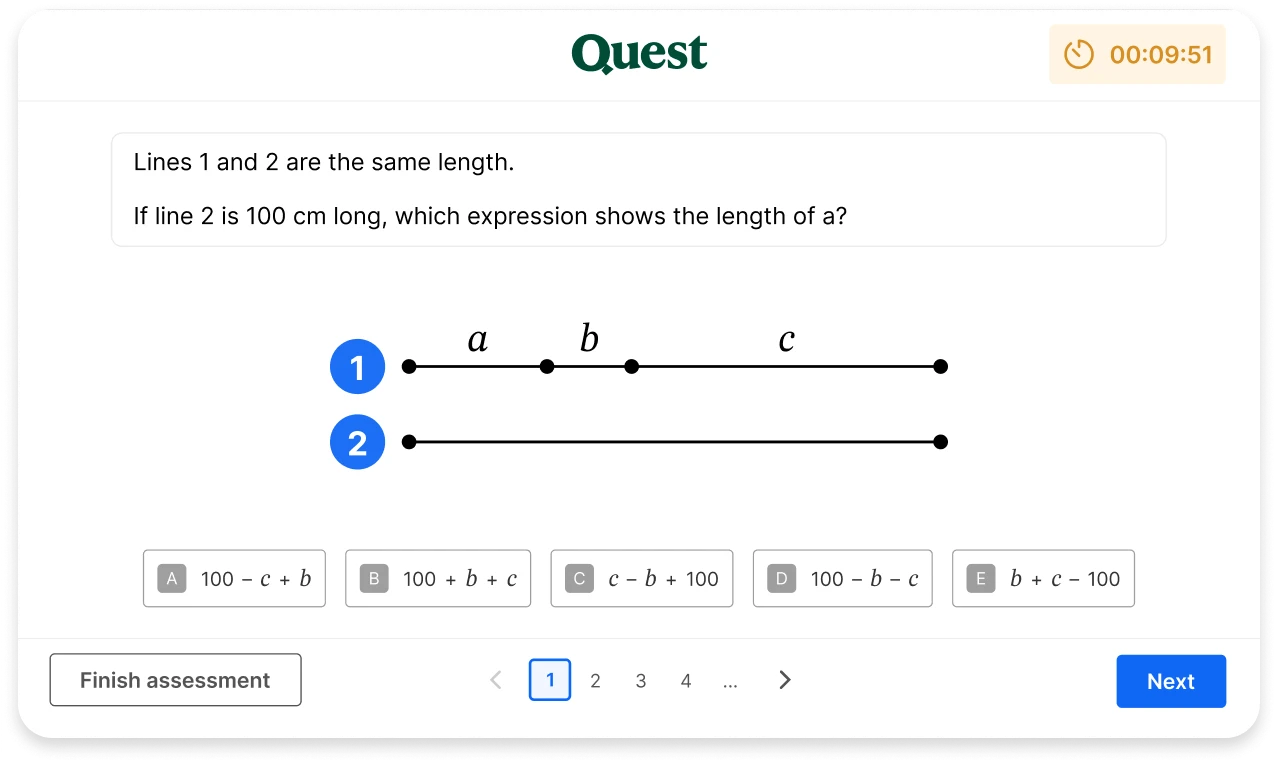Click the letter badge on option C
Screen dimensions: 1275x762
[578, 578]
